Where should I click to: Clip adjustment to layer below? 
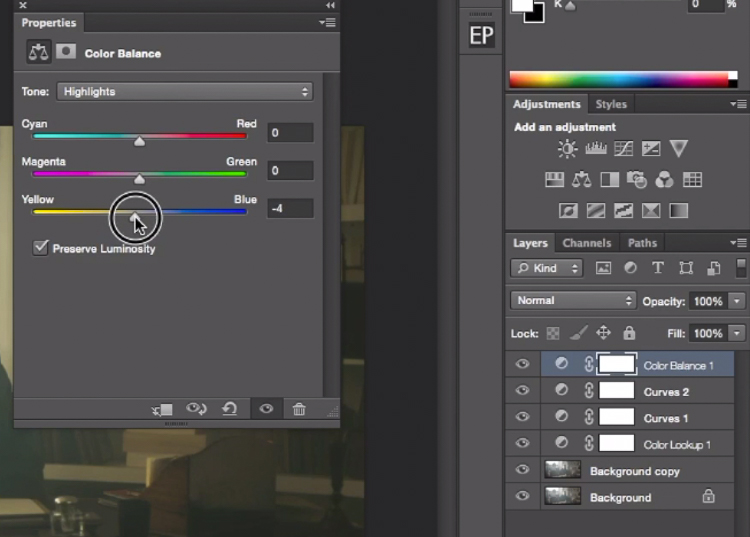(162, 409)
